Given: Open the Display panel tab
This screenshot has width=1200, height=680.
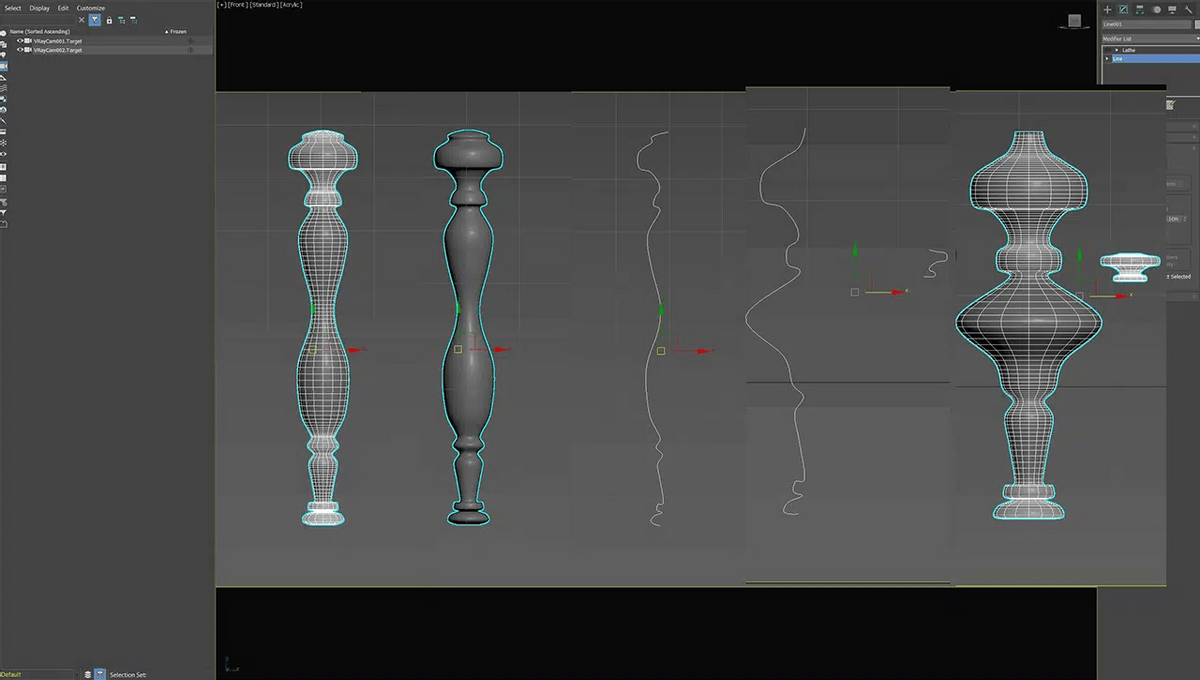Looking at the screenshot, I should tap(1172, 9).
